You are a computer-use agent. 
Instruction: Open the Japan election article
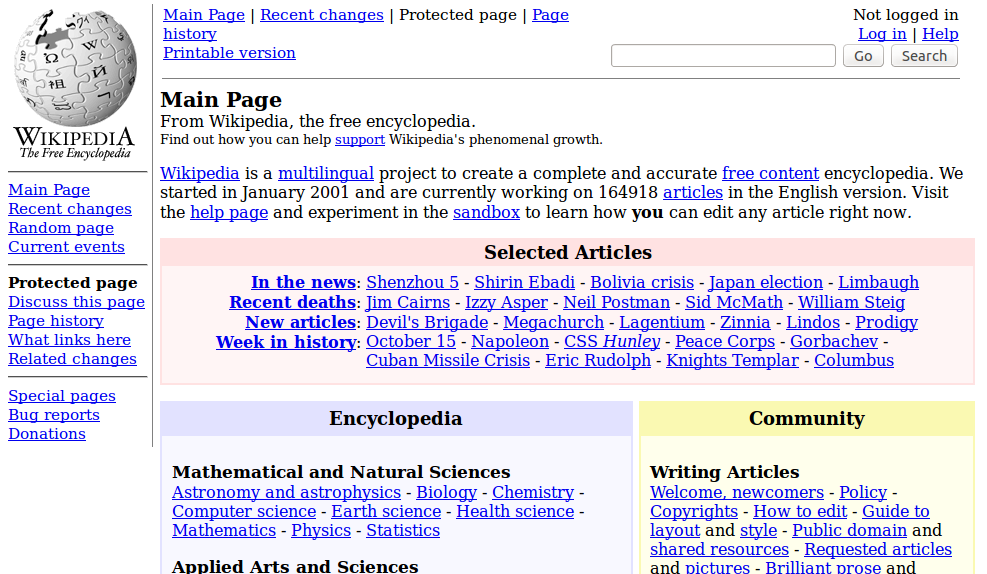click(765, 283)
